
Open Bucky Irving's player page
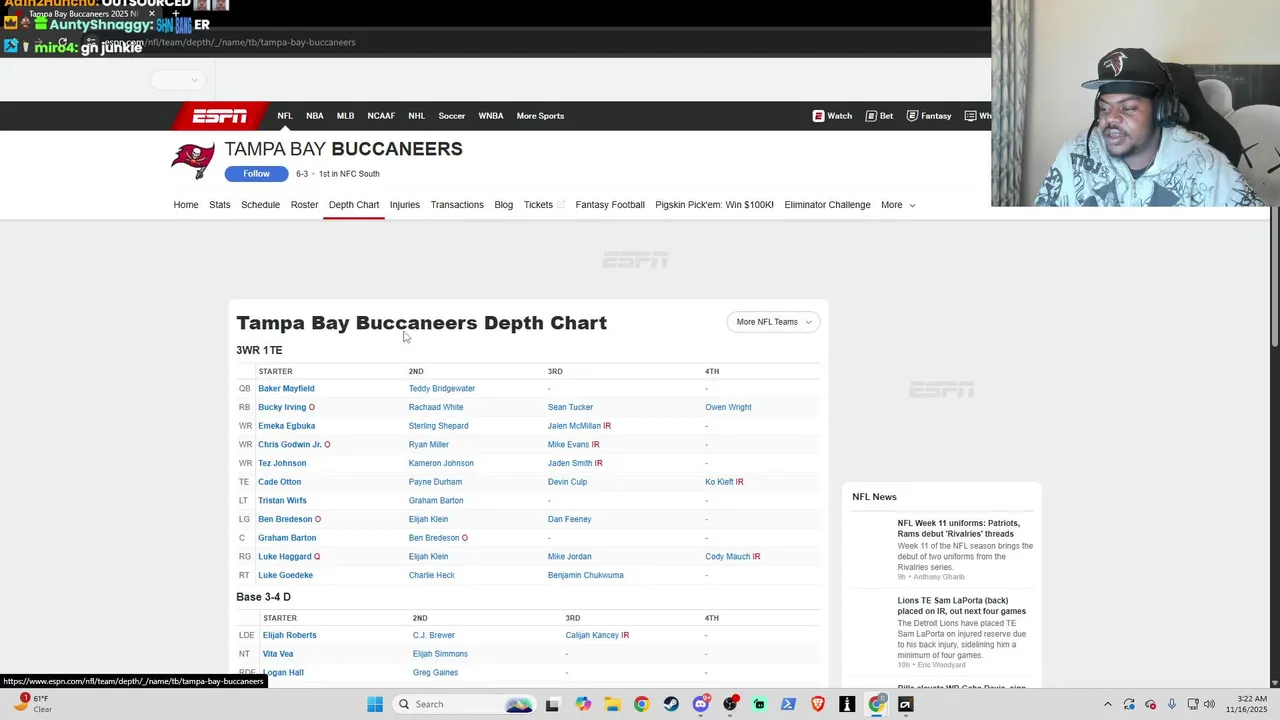(282, 407)
